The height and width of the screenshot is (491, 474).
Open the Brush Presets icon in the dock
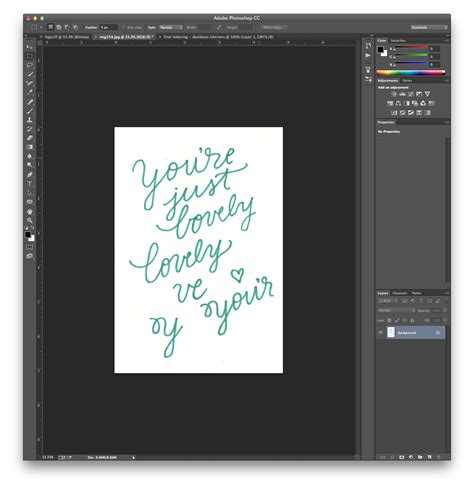(x=368, y=79)
